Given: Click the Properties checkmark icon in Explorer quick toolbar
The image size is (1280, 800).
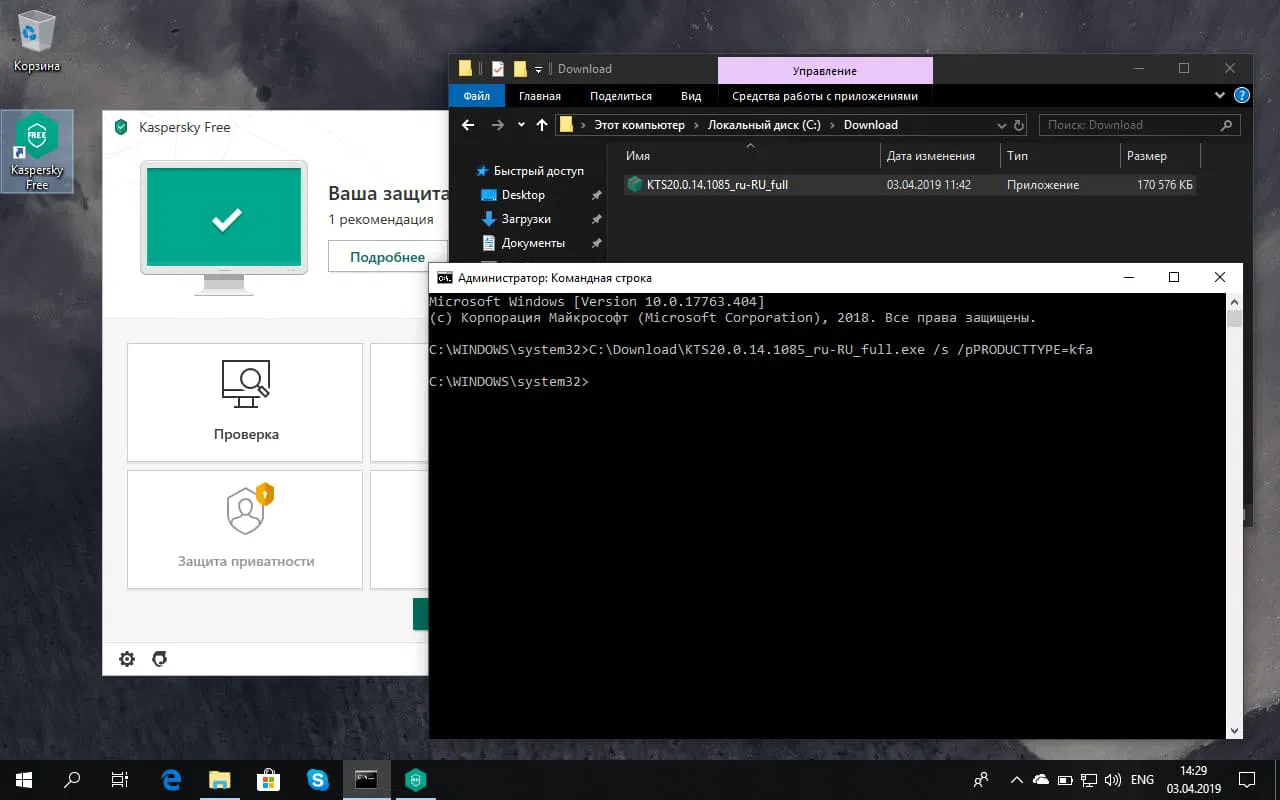Looking at the screenshot, I should pyautogui.click(x=497, y=69).
